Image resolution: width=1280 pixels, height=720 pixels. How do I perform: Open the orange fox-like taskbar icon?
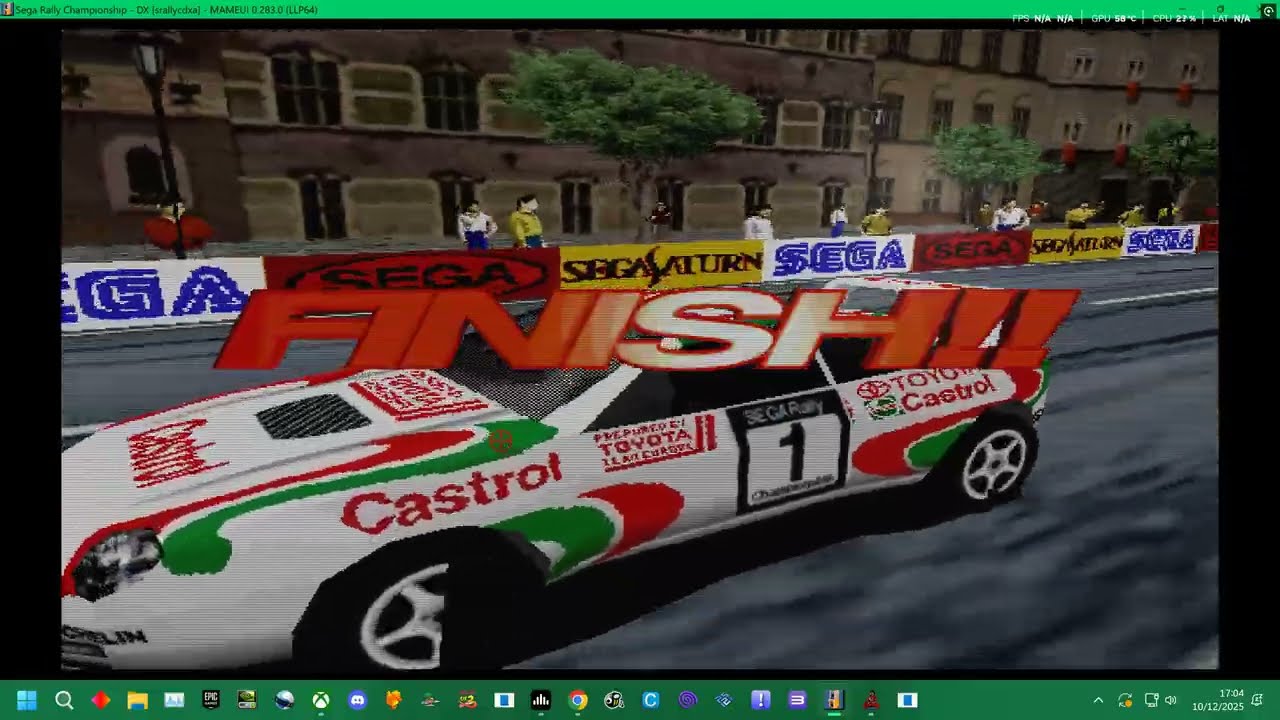point(394,700)
